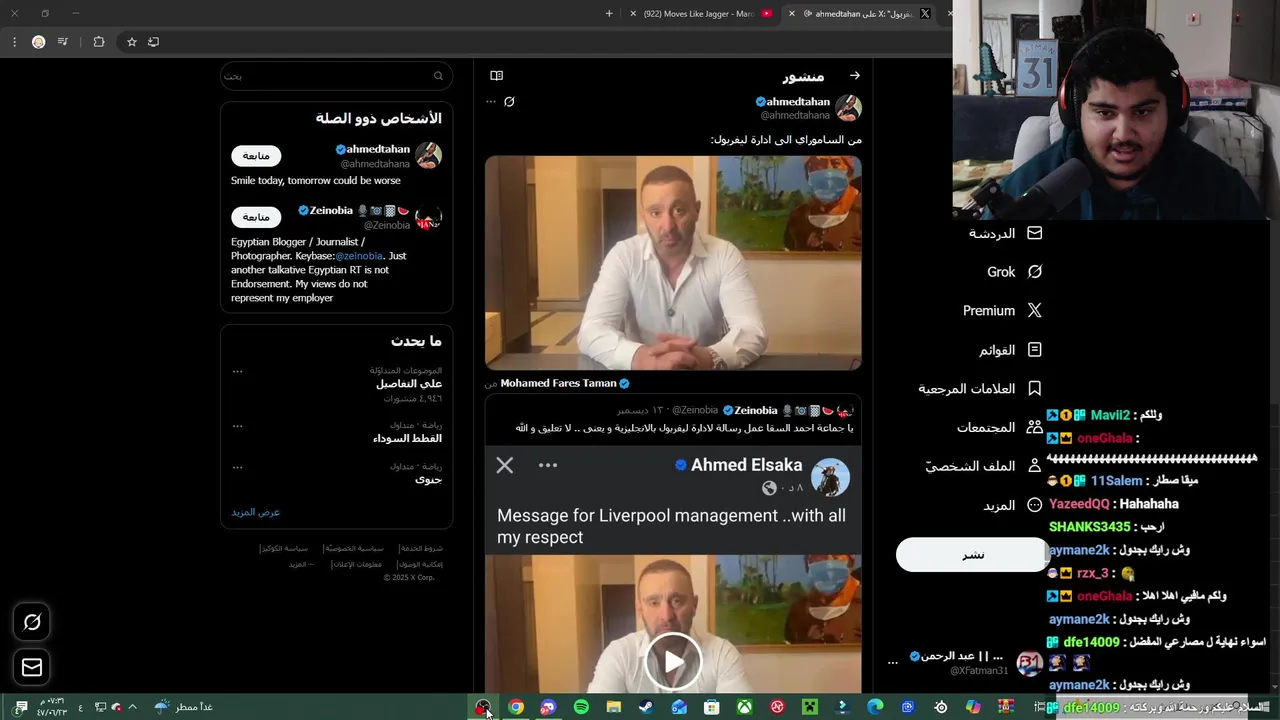Open the @zeinobia Keybase link

click(x=359, y=256)
